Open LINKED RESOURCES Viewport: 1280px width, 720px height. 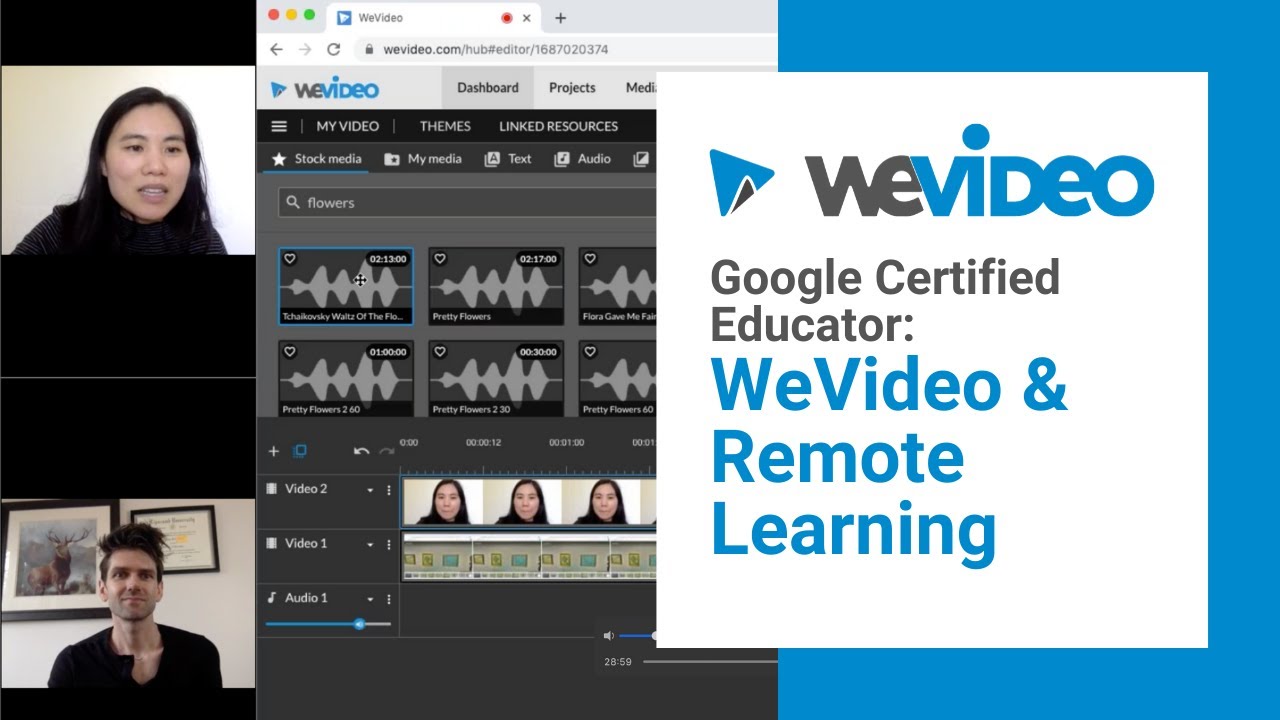[x=558, y=126]
